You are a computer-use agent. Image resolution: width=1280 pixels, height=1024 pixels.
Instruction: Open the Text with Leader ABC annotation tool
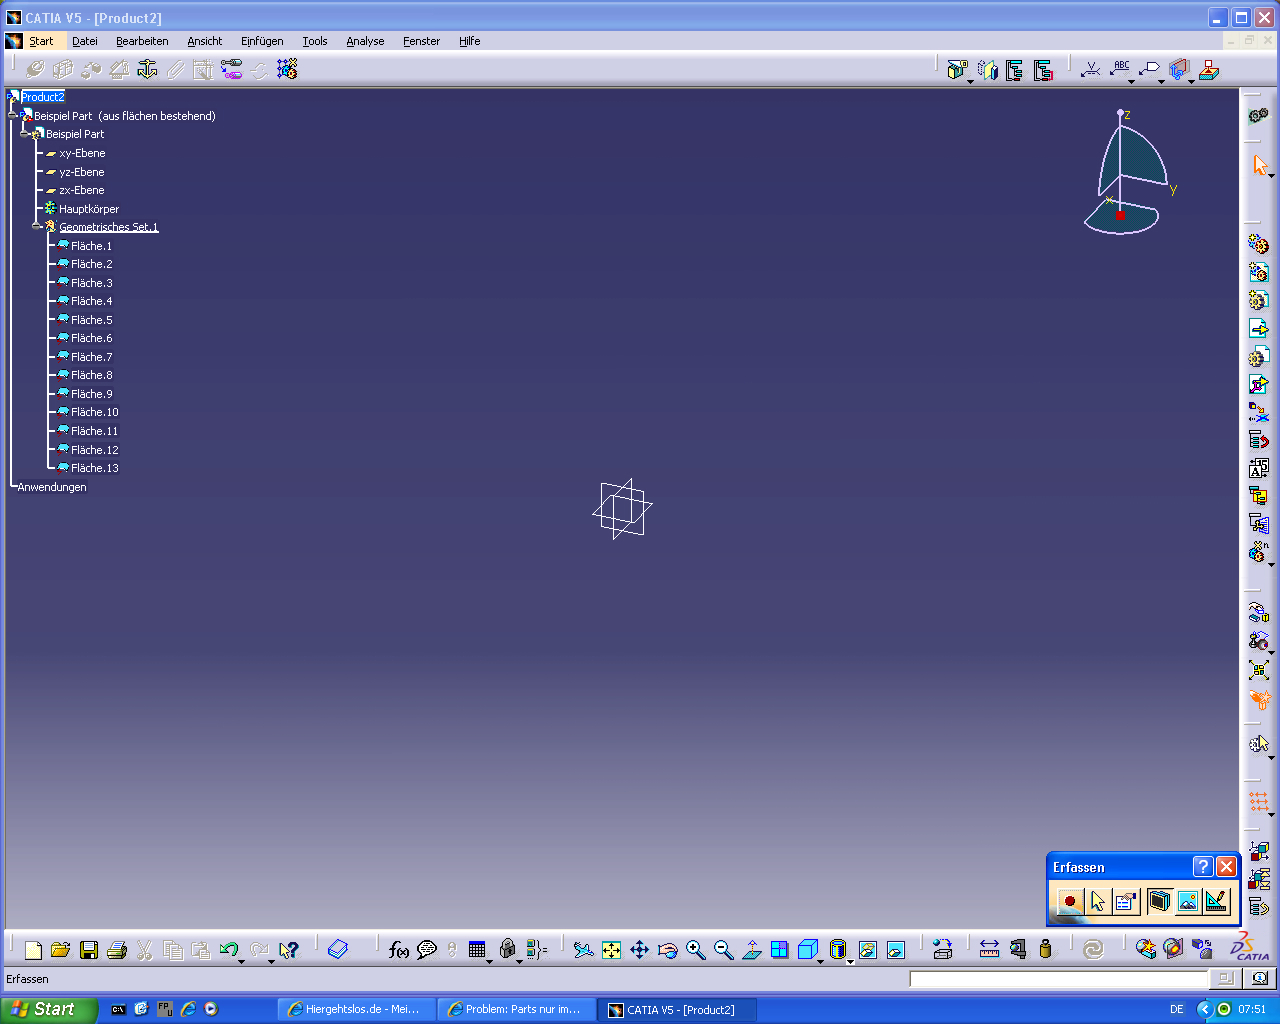pos(1120,69)
